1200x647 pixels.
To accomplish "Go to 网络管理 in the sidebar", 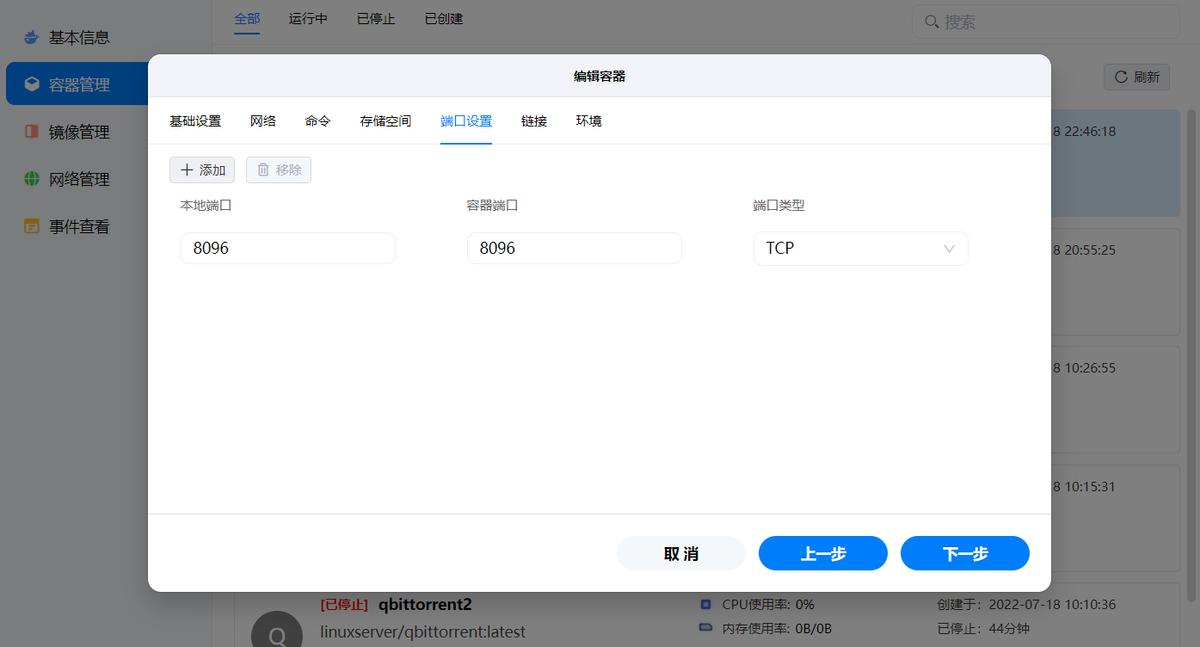I will tap(75, 179).
